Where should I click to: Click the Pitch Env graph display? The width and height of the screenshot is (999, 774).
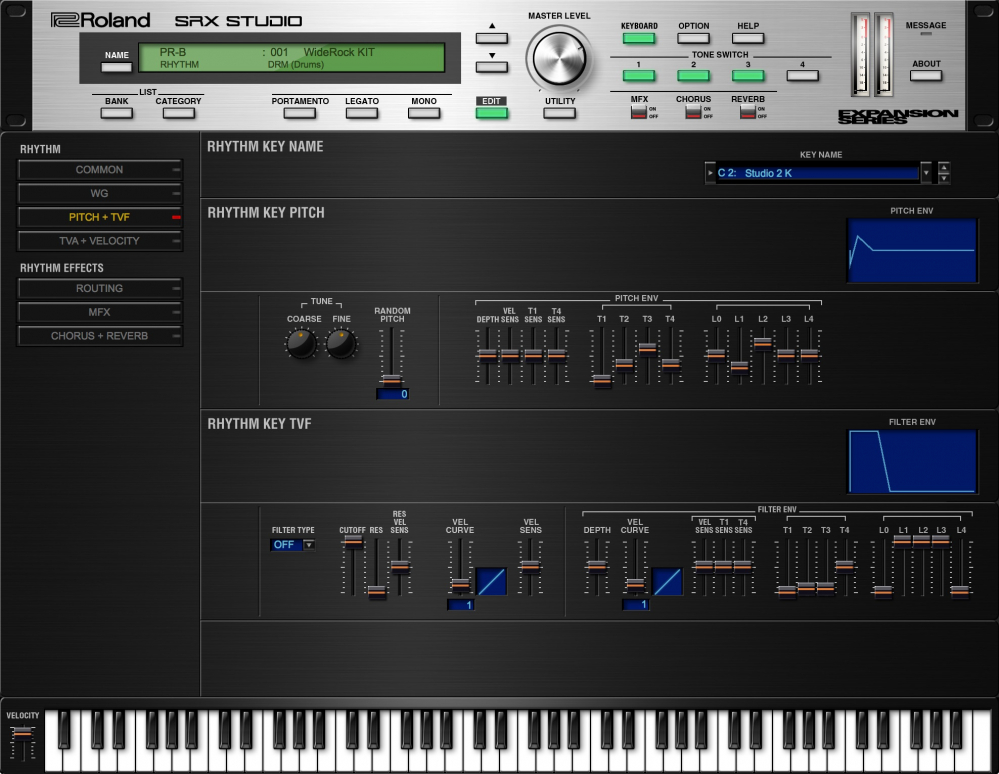coord(912,250)
